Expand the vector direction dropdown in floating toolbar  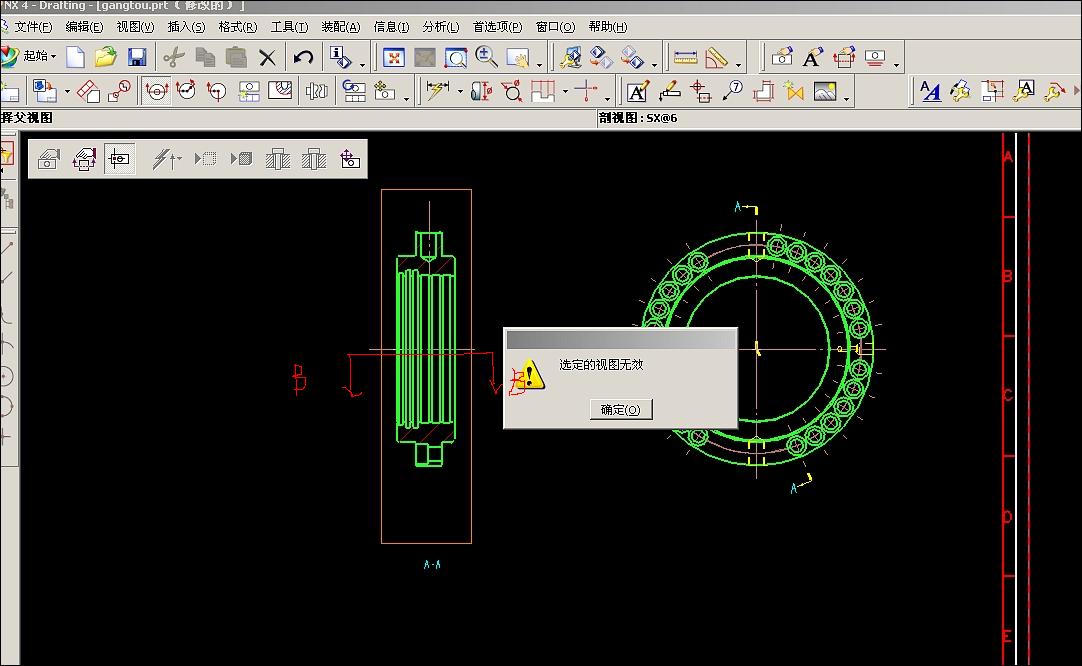coord(177,159)
